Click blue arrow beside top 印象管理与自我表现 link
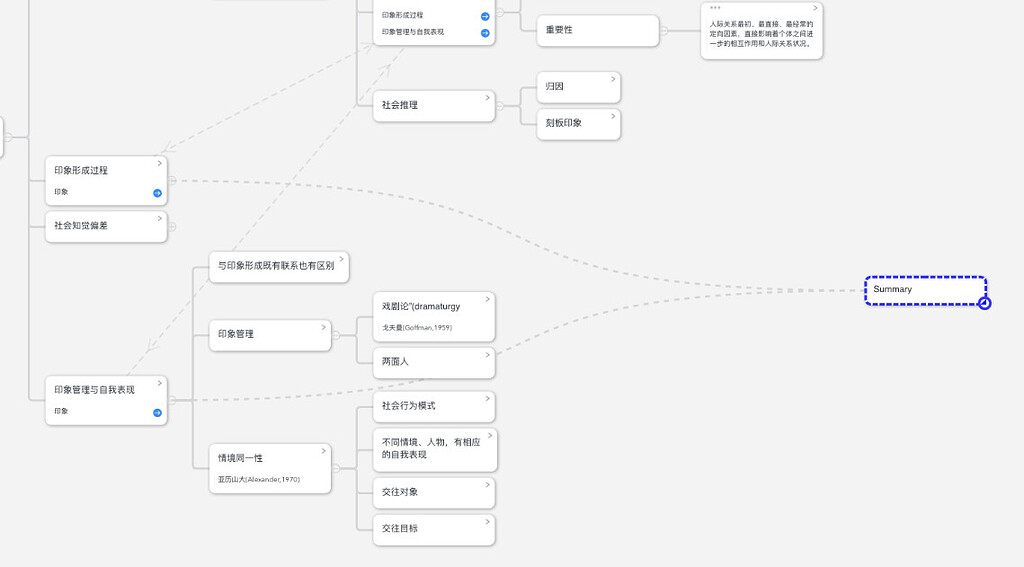This screenshot has width=1024, height=567. (485, 33)
